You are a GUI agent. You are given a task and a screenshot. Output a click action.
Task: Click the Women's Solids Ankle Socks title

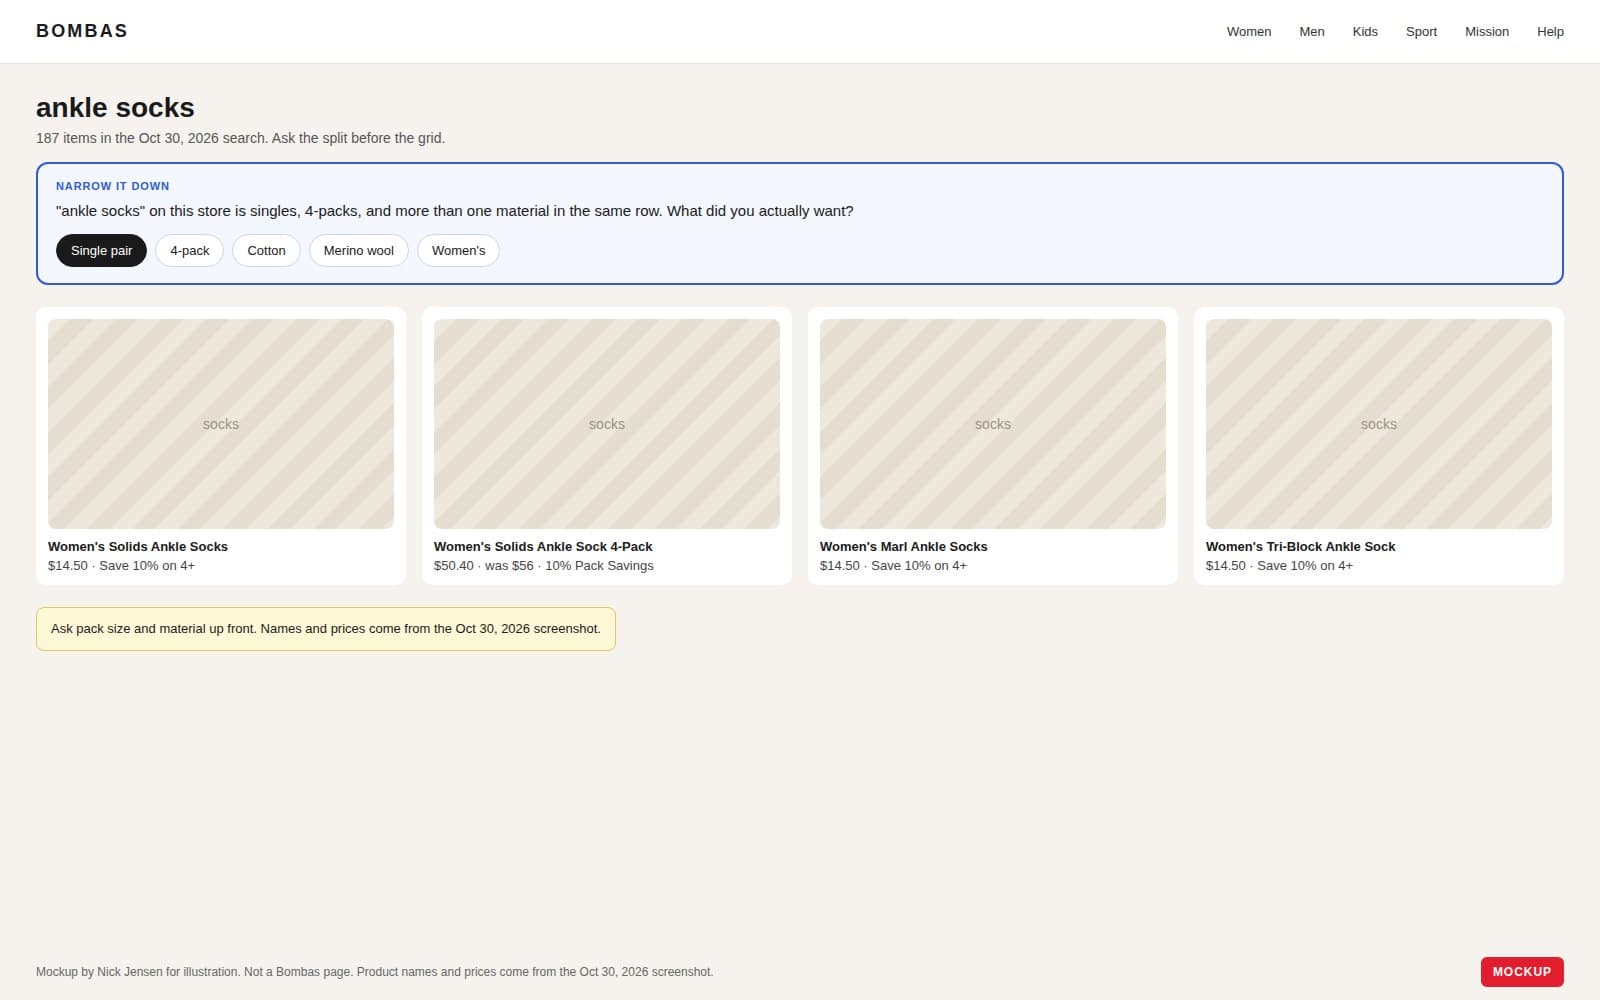pos(138,547)
